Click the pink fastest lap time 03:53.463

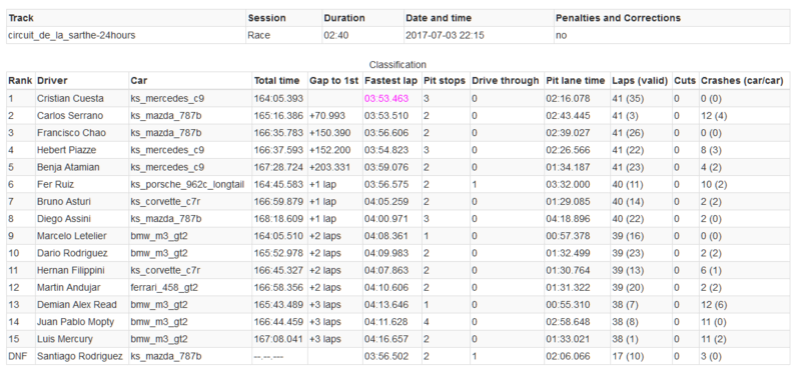386,99
